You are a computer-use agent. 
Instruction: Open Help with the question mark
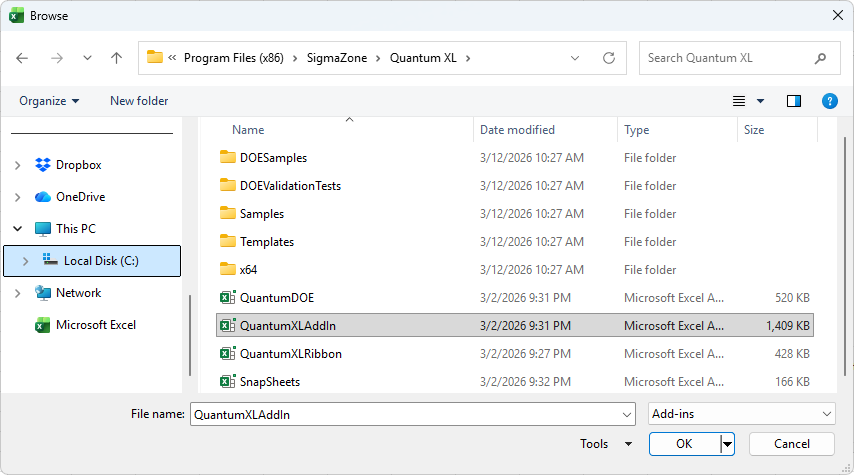(829, 101)
